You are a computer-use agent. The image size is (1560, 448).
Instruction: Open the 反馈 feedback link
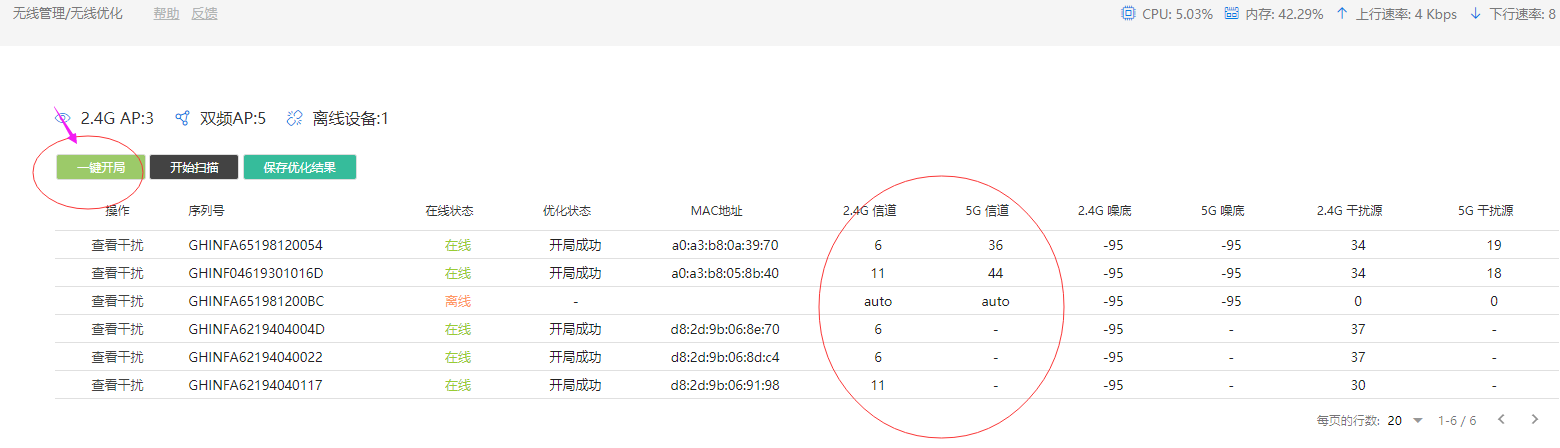pos(204,14)
